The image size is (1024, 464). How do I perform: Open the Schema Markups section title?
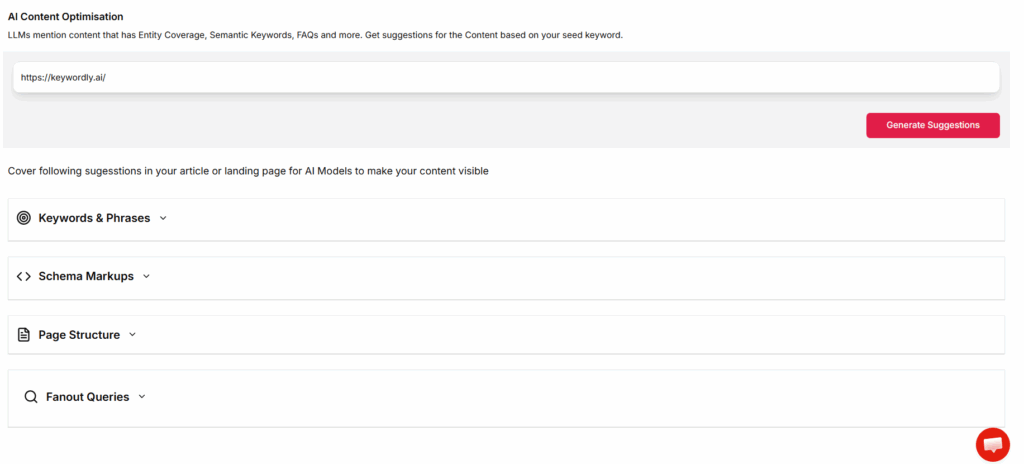(86, 277)
